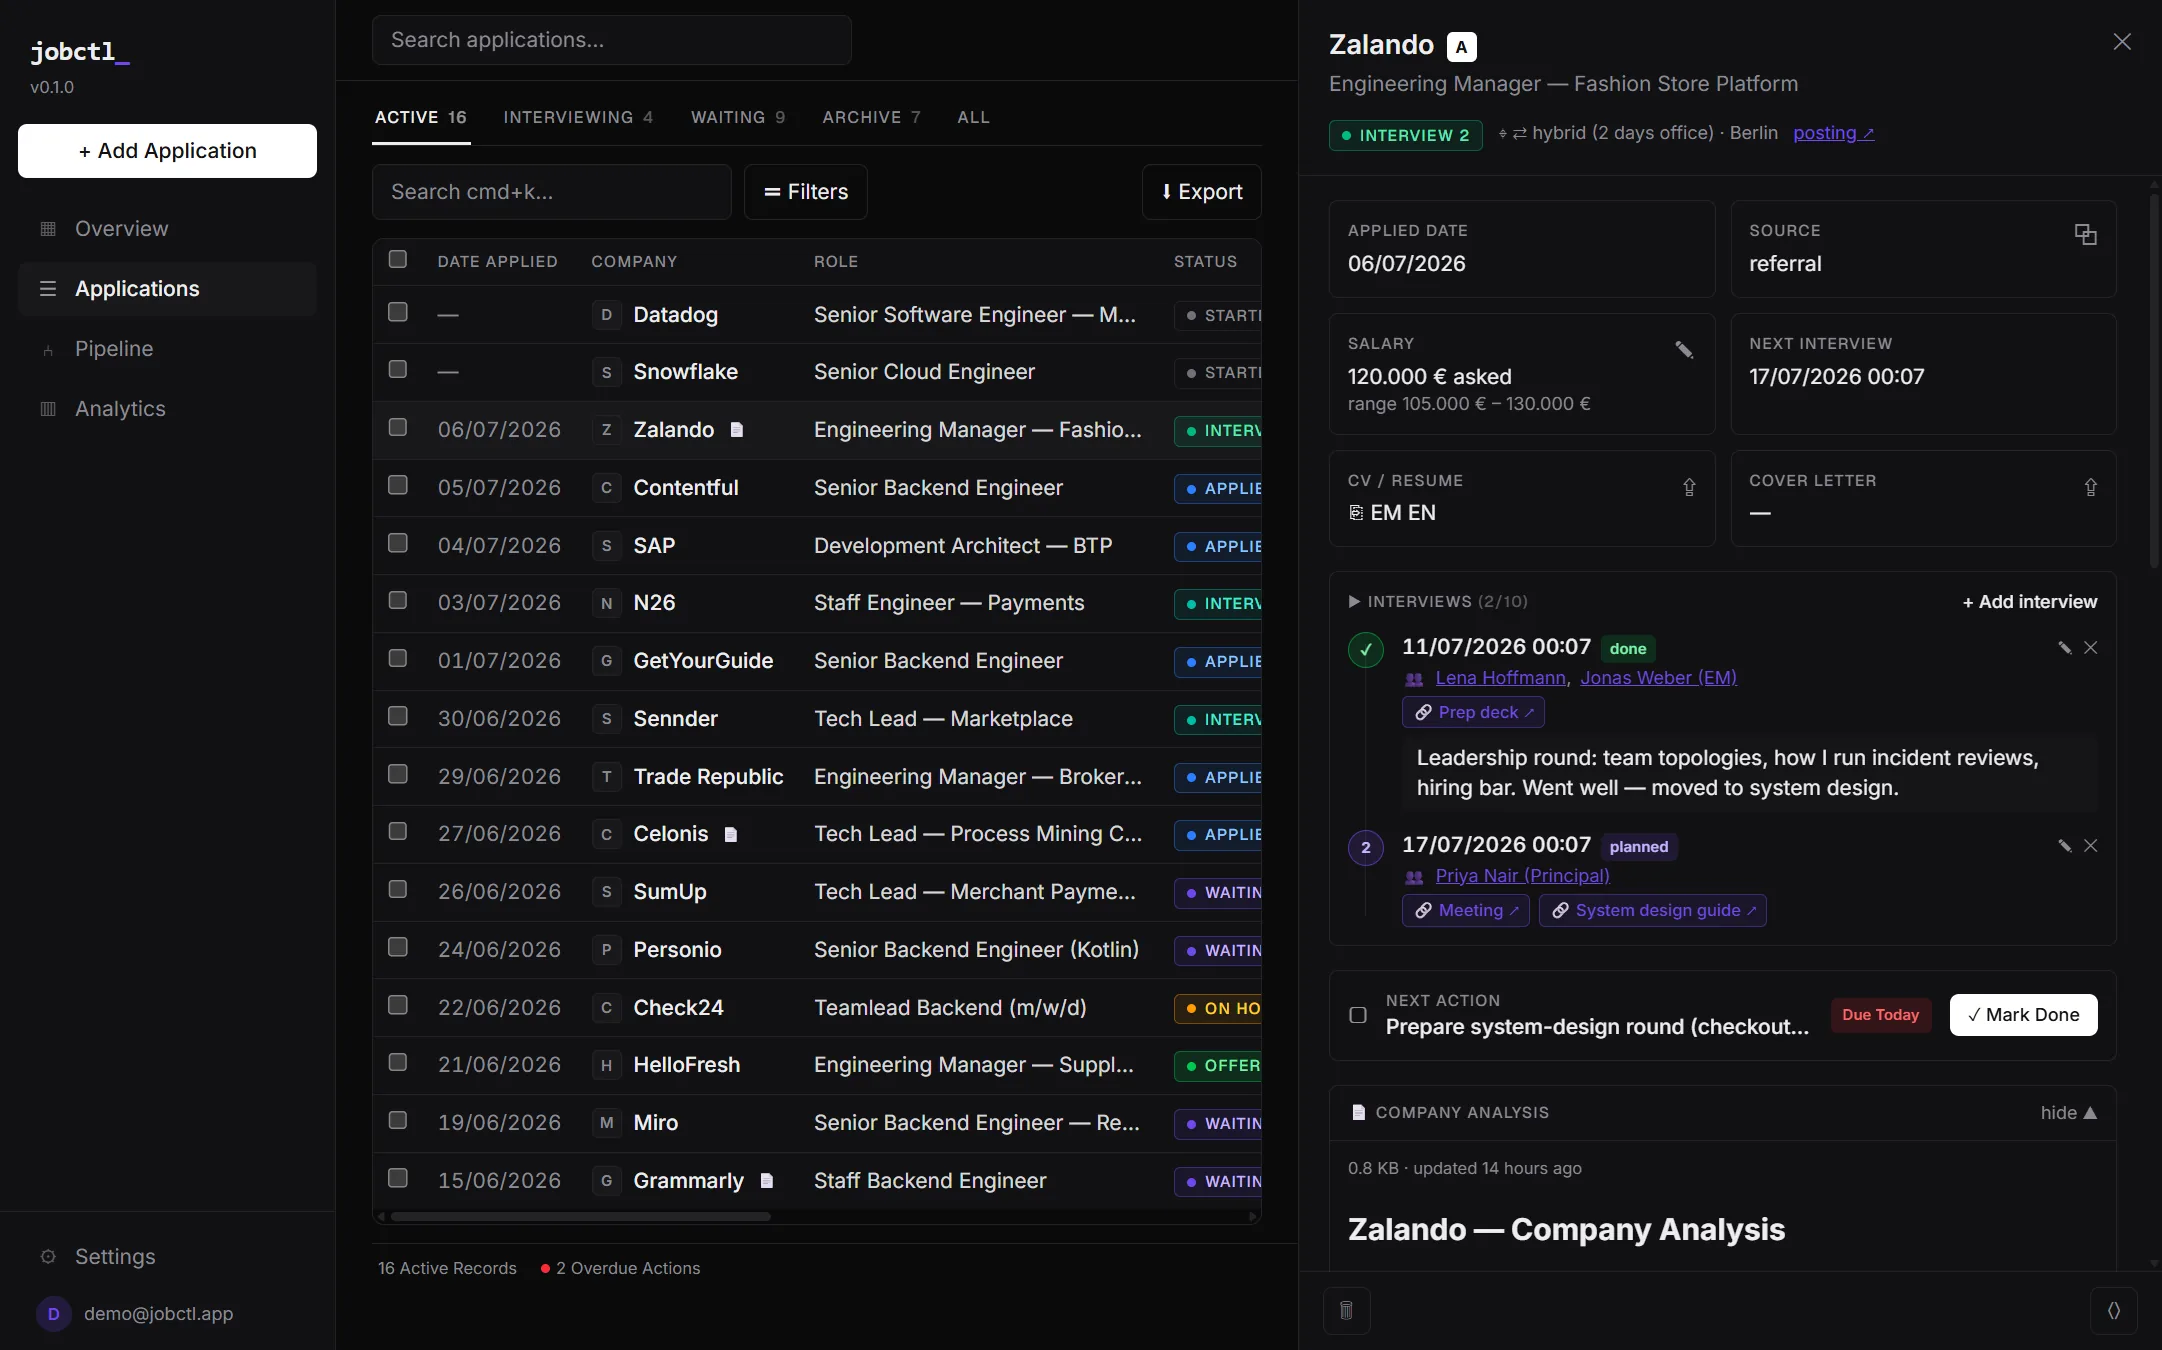This screenshot has width=2162, height=1350.
Task: Click the 2 Overdue Actions indicator
Action: (620, 1268)
